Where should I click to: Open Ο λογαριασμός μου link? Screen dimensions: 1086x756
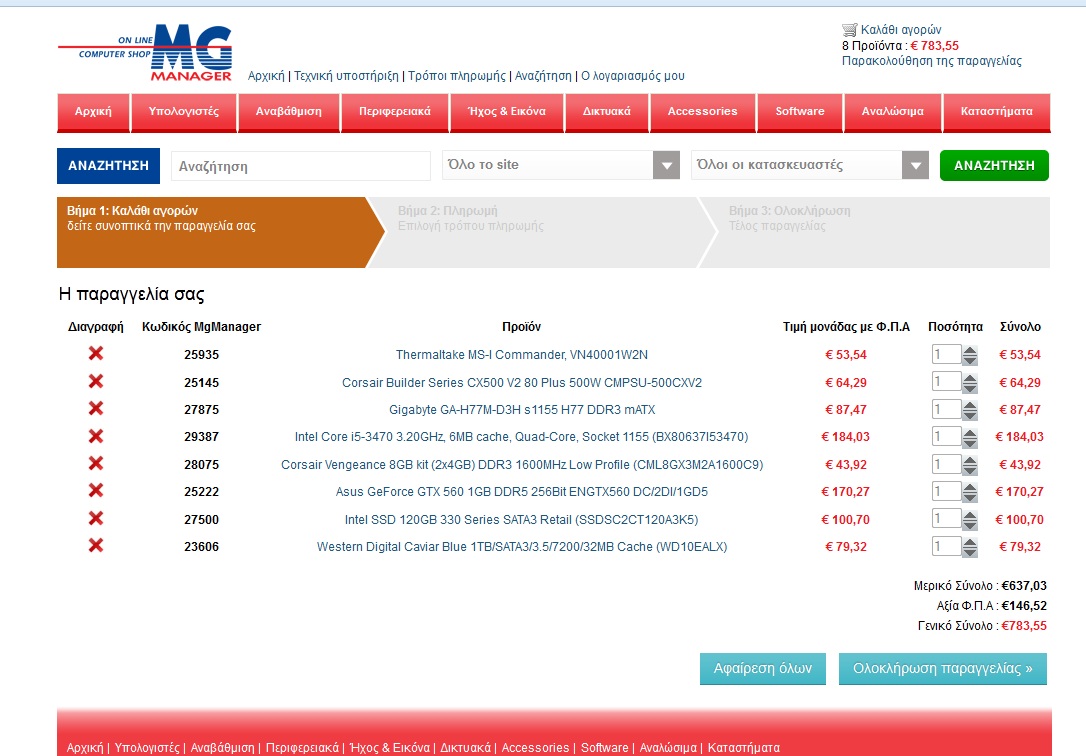point(632,75)
